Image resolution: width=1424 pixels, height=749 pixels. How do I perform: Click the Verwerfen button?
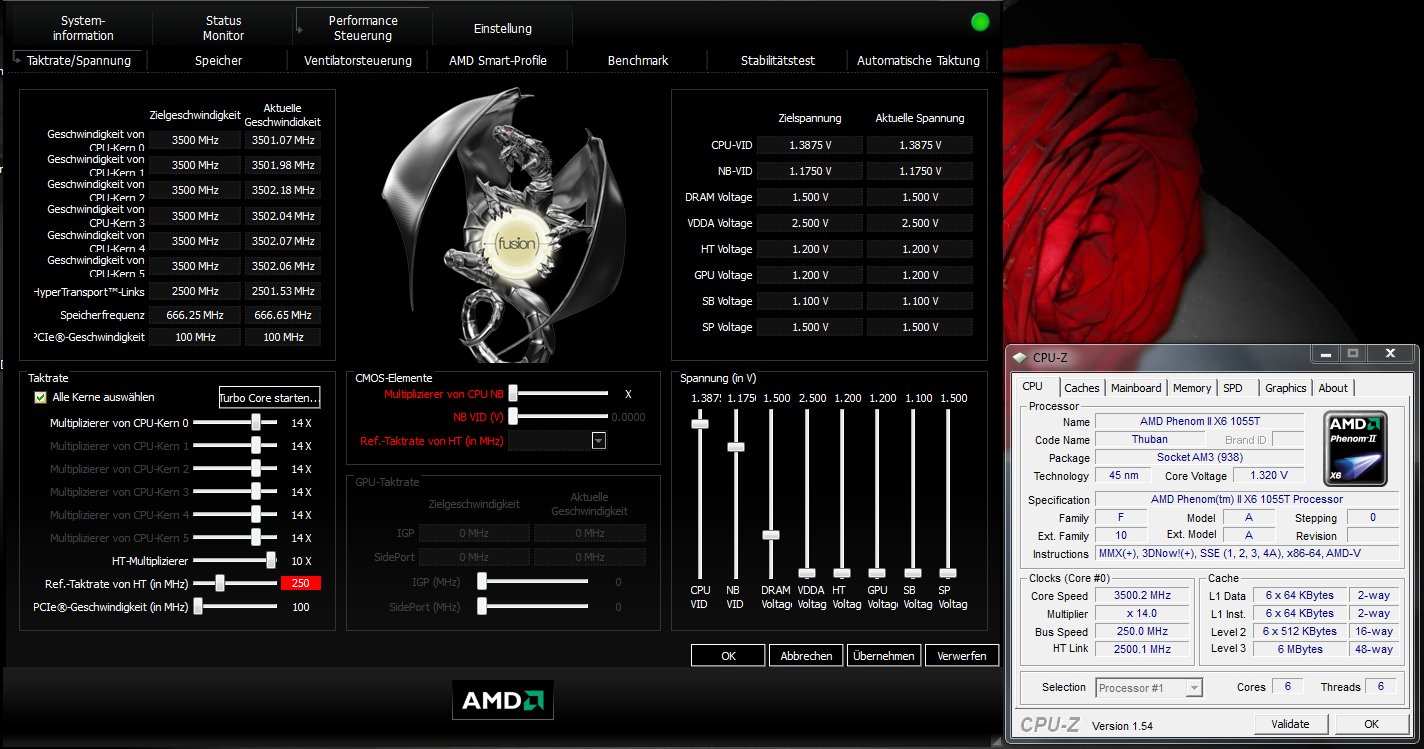pyautogui.click(x=962, y=656)
